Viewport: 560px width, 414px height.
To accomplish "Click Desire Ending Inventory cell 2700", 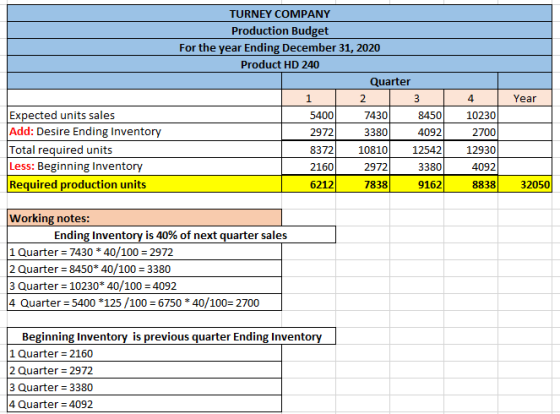I will (471, 132).
